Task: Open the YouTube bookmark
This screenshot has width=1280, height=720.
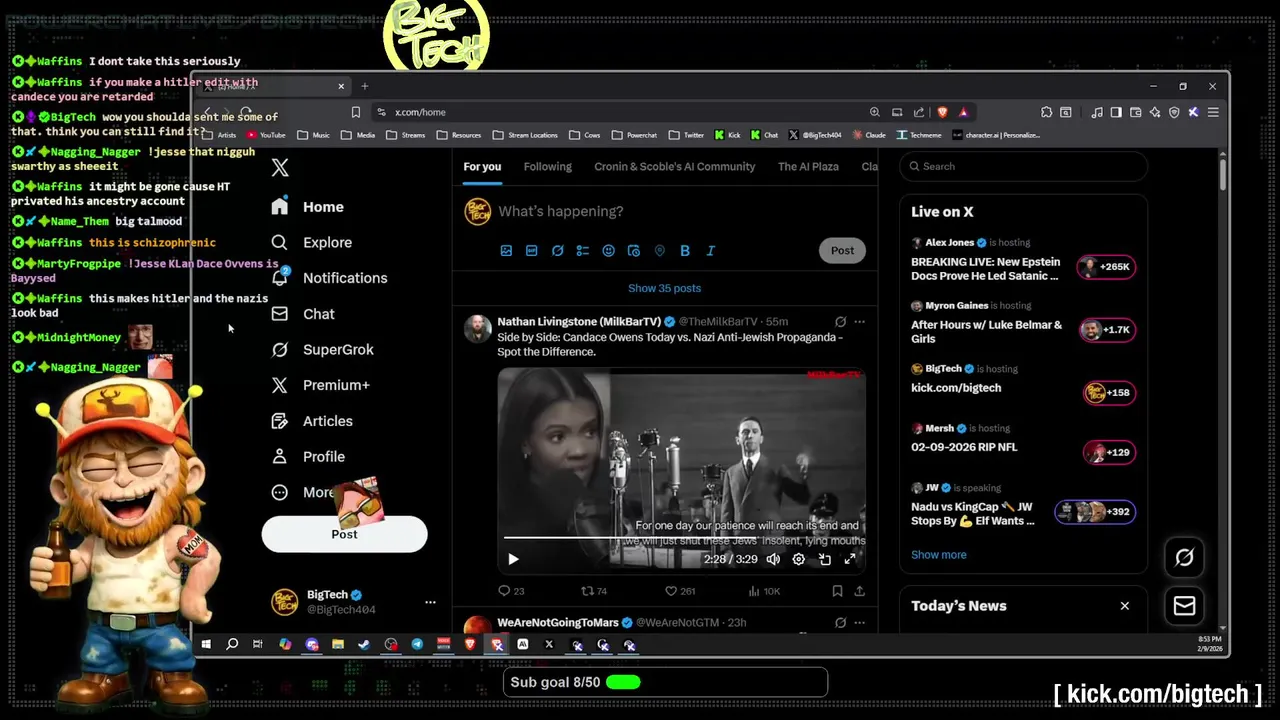Action: pyautogui.click(x=266, y=135)
